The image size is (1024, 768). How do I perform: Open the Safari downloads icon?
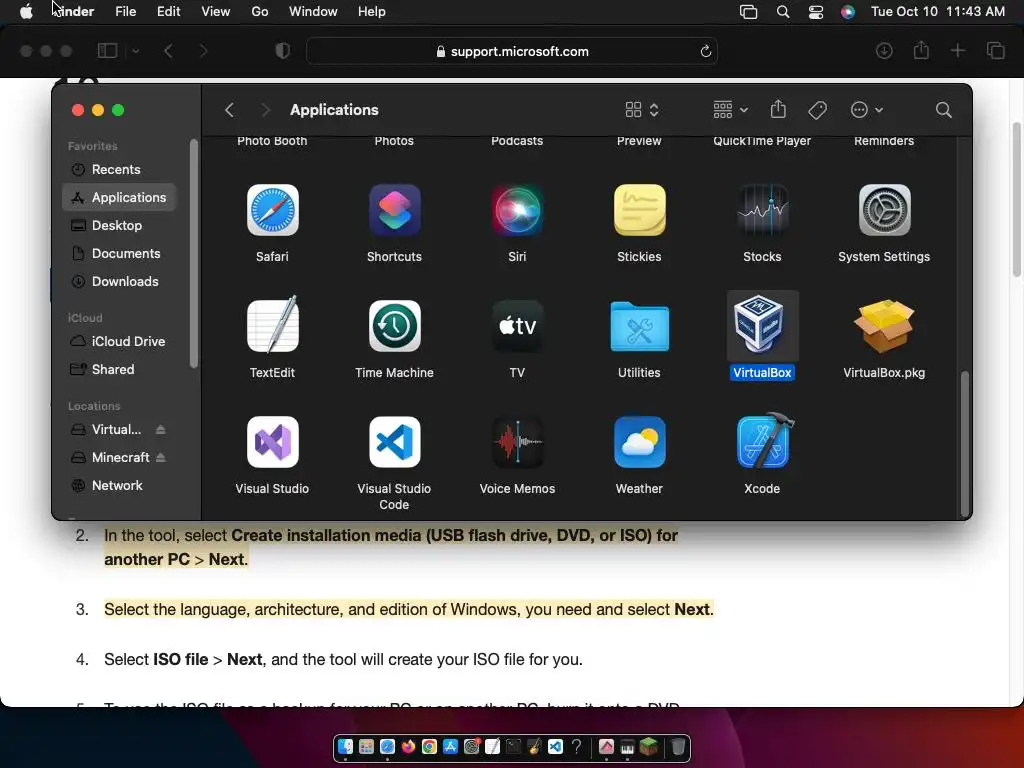point(884,51)
